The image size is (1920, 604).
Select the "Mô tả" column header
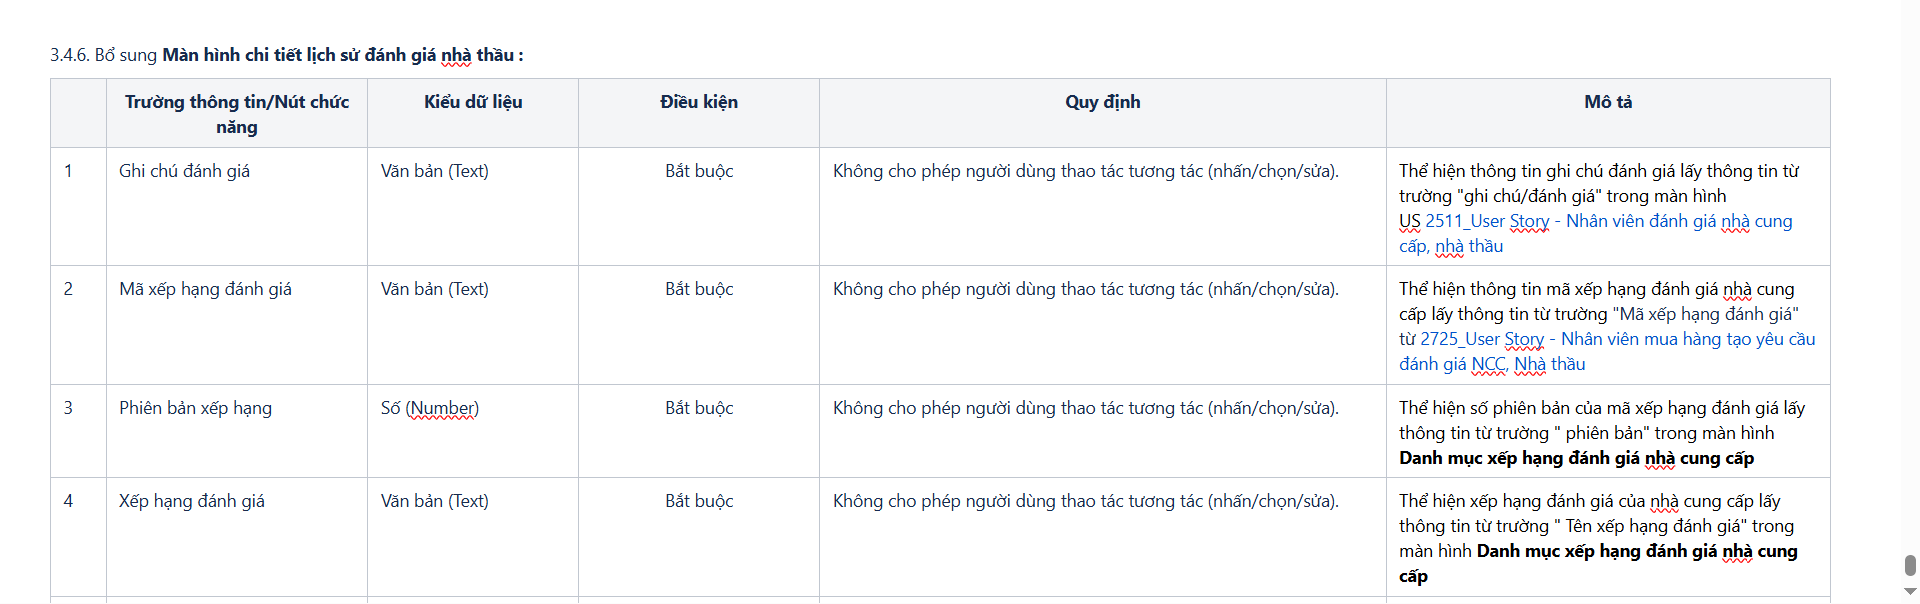1608,102
